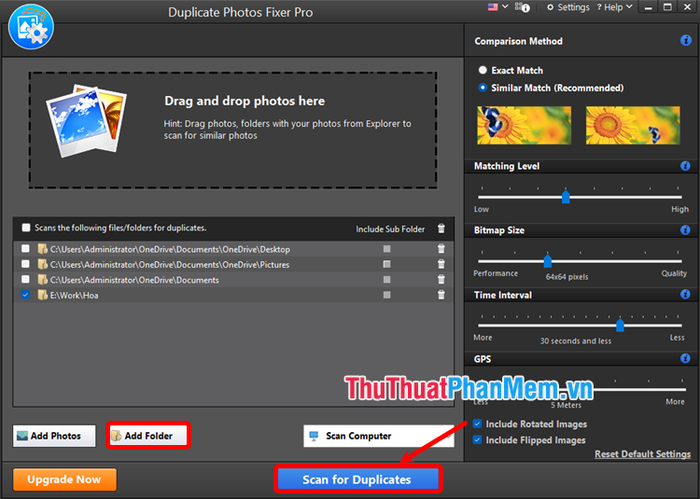Show info about Bitmap Size

coord(685,230)
